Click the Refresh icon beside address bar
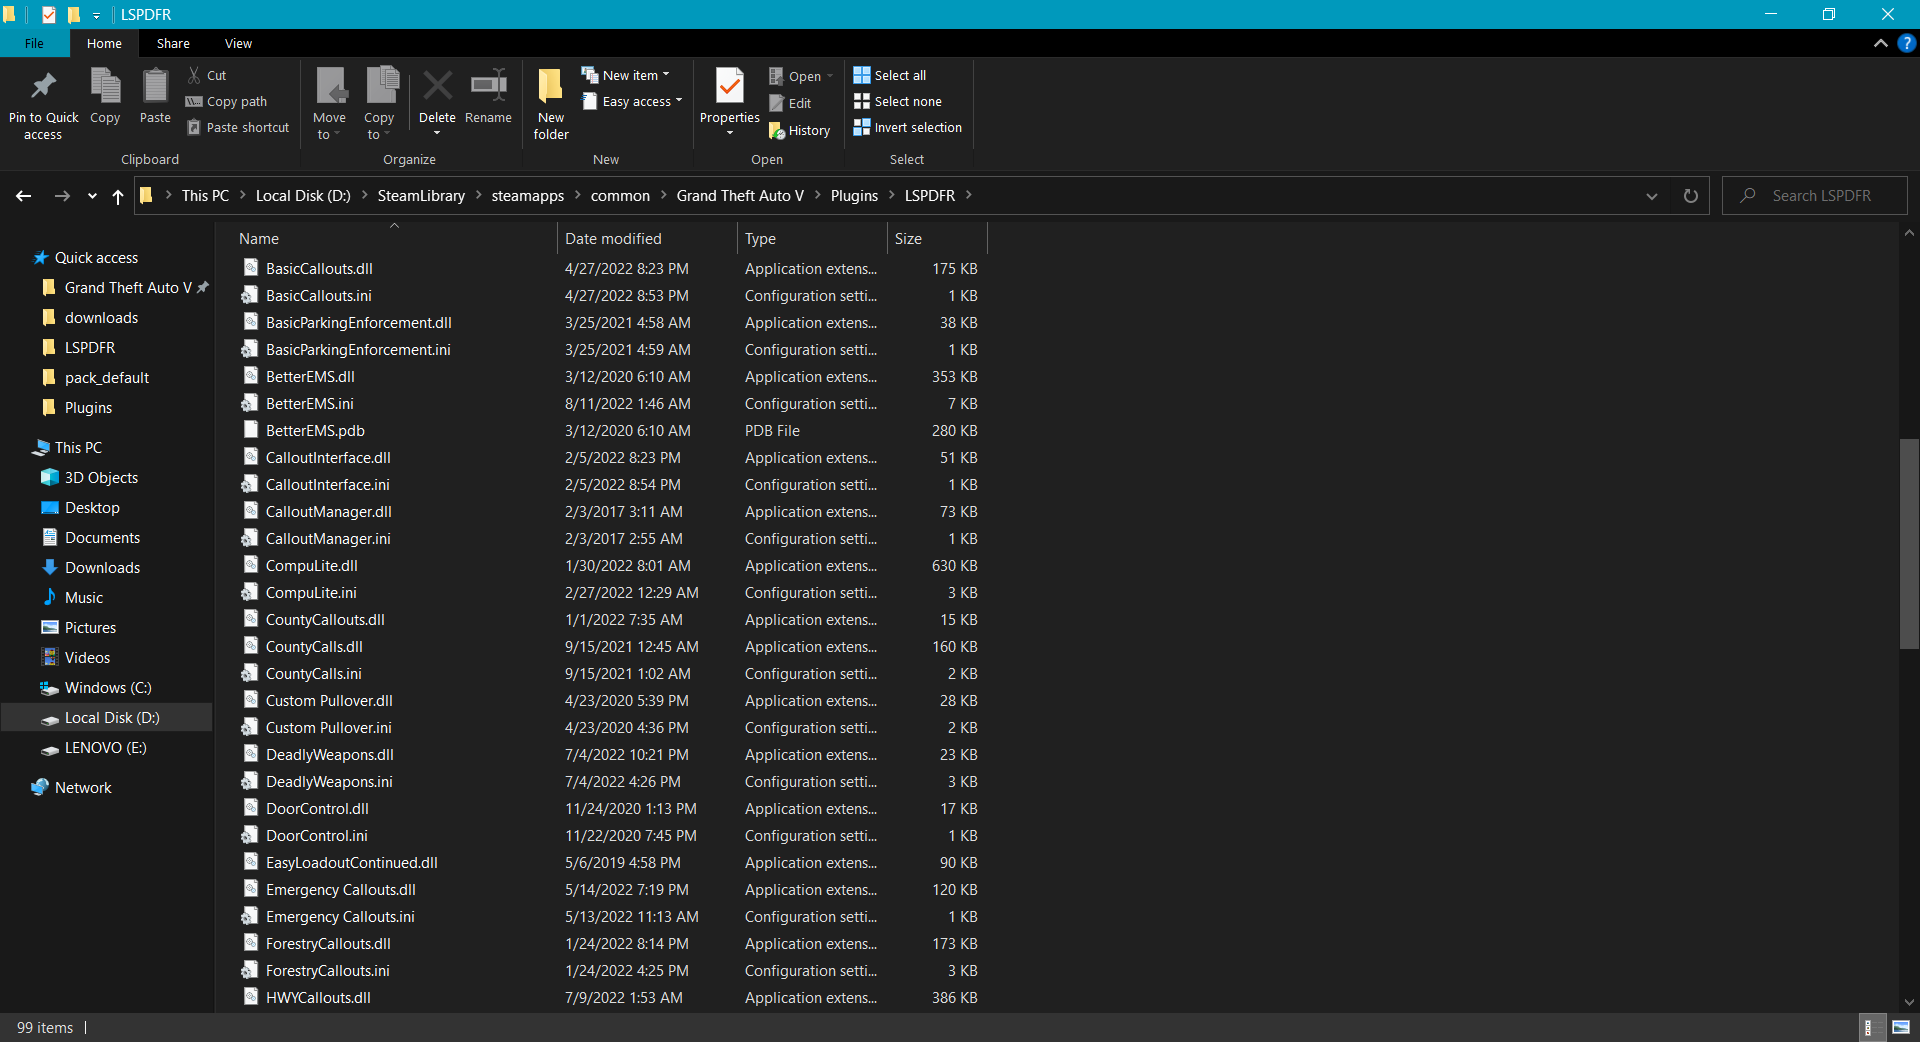Screen dimensions: 1920x1042 pos(1691,196)
